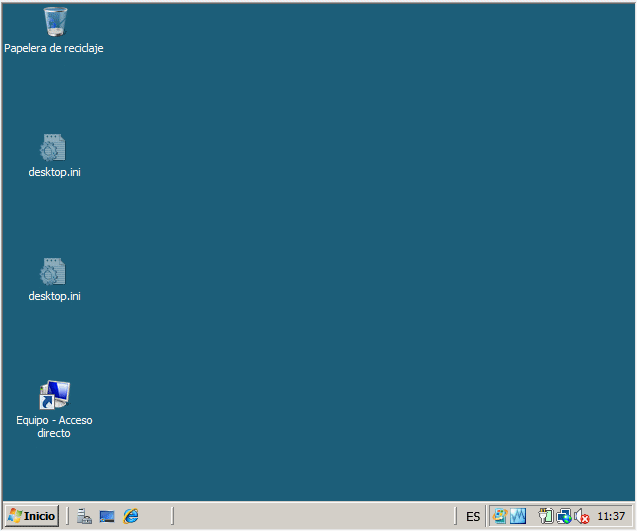Click the Windows flag tray icon
This screenshot has height=531, width=637.
tap(499, 516)
